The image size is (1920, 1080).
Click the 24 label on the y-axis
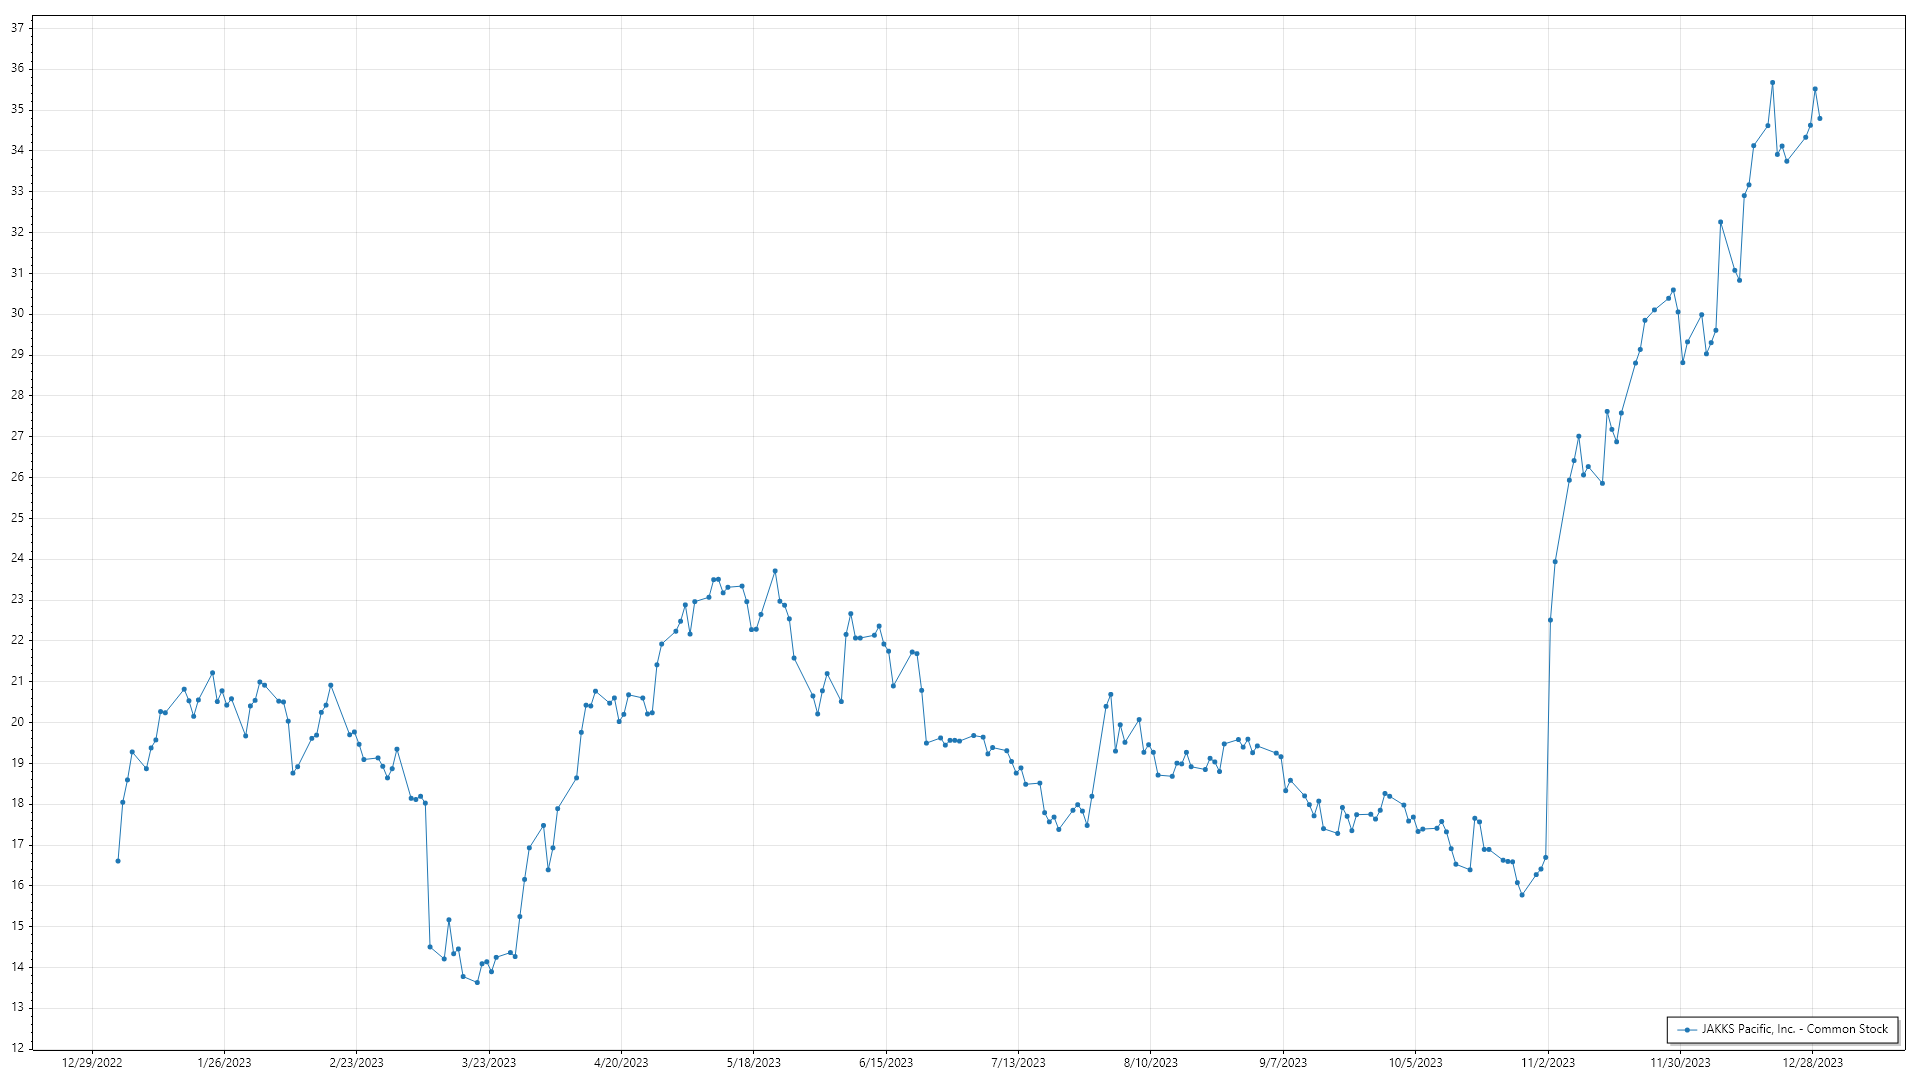17,559
